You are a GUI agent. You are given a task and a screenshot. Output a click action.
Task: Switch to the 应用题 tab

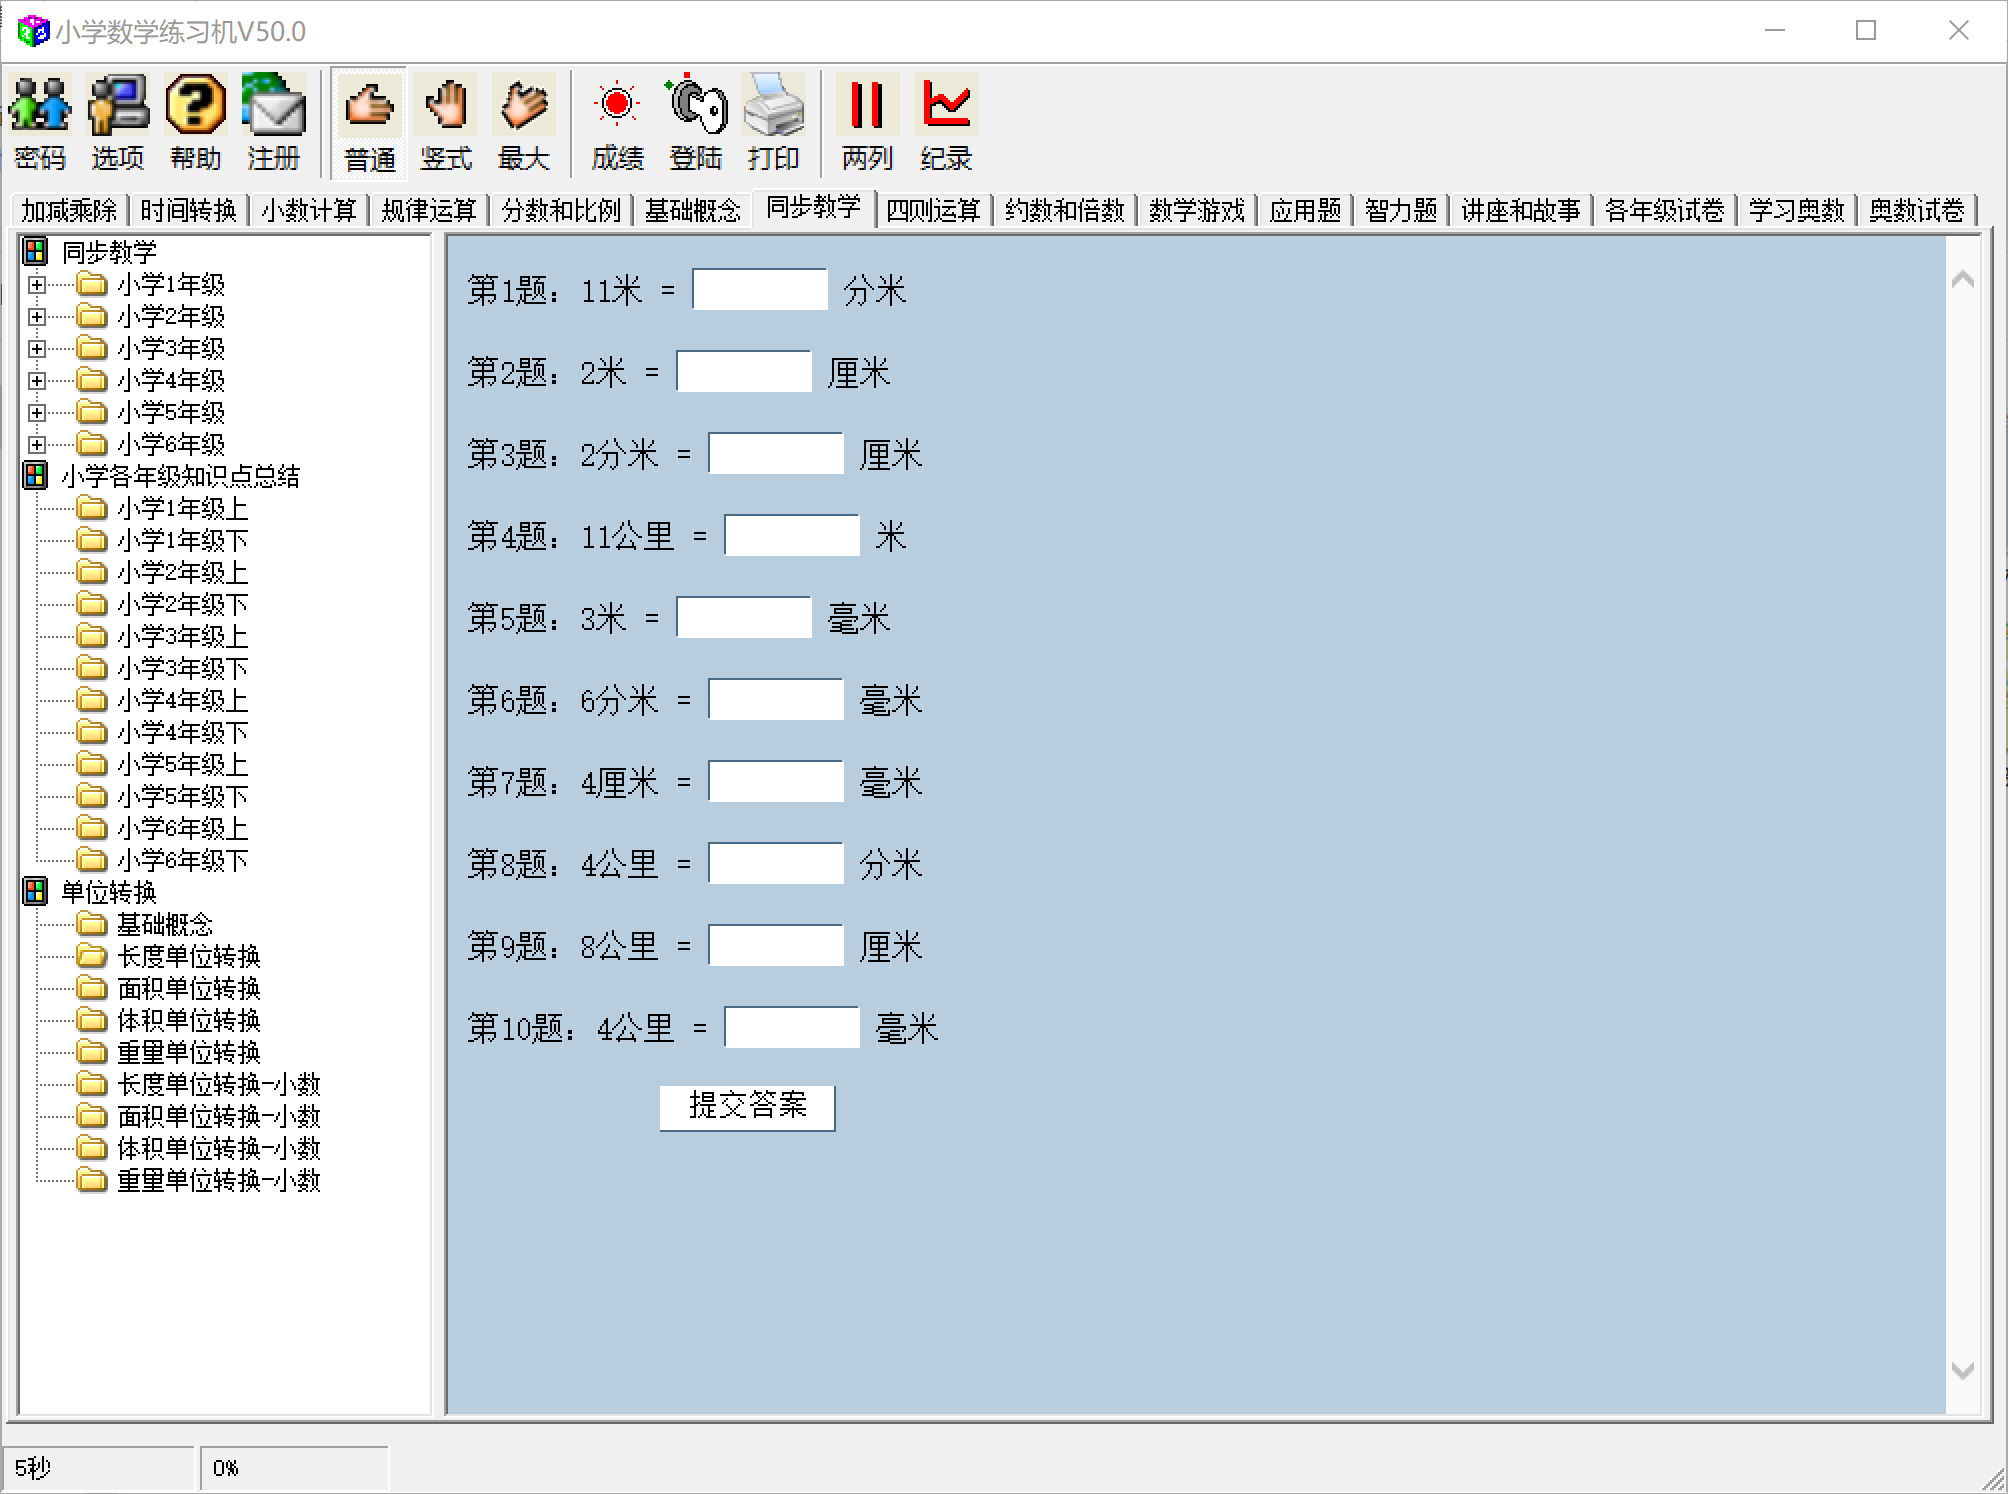coord(1305,210)
